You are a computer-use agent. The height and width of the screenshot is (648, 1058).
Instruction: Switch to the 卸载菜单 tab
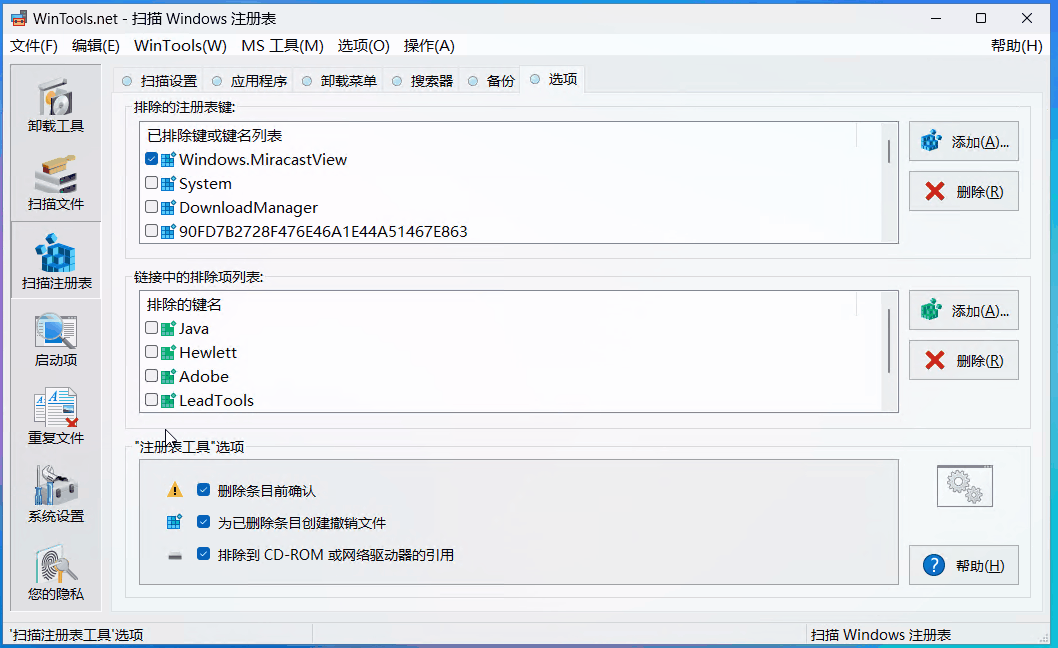tap(339, 81)
